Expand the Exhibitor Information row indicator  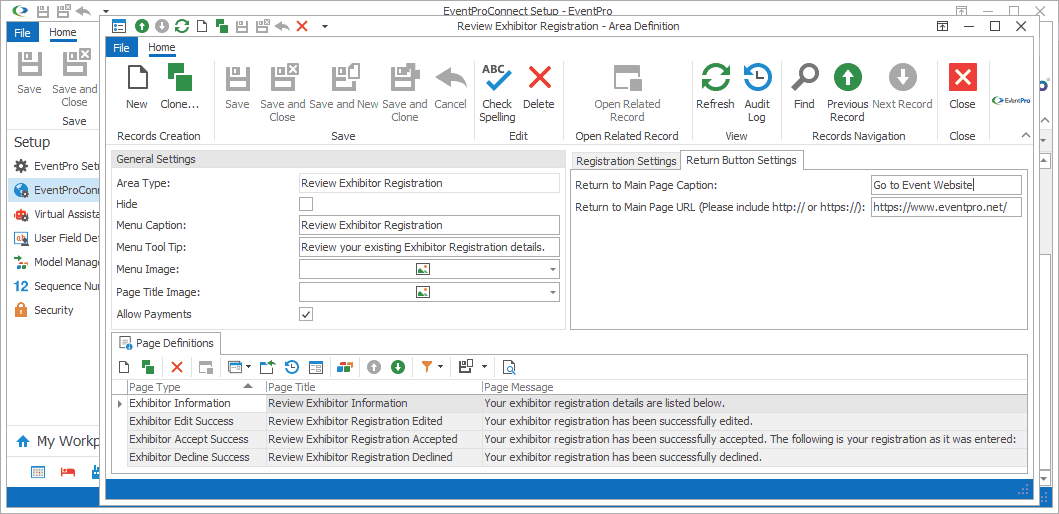coord(120,403)
